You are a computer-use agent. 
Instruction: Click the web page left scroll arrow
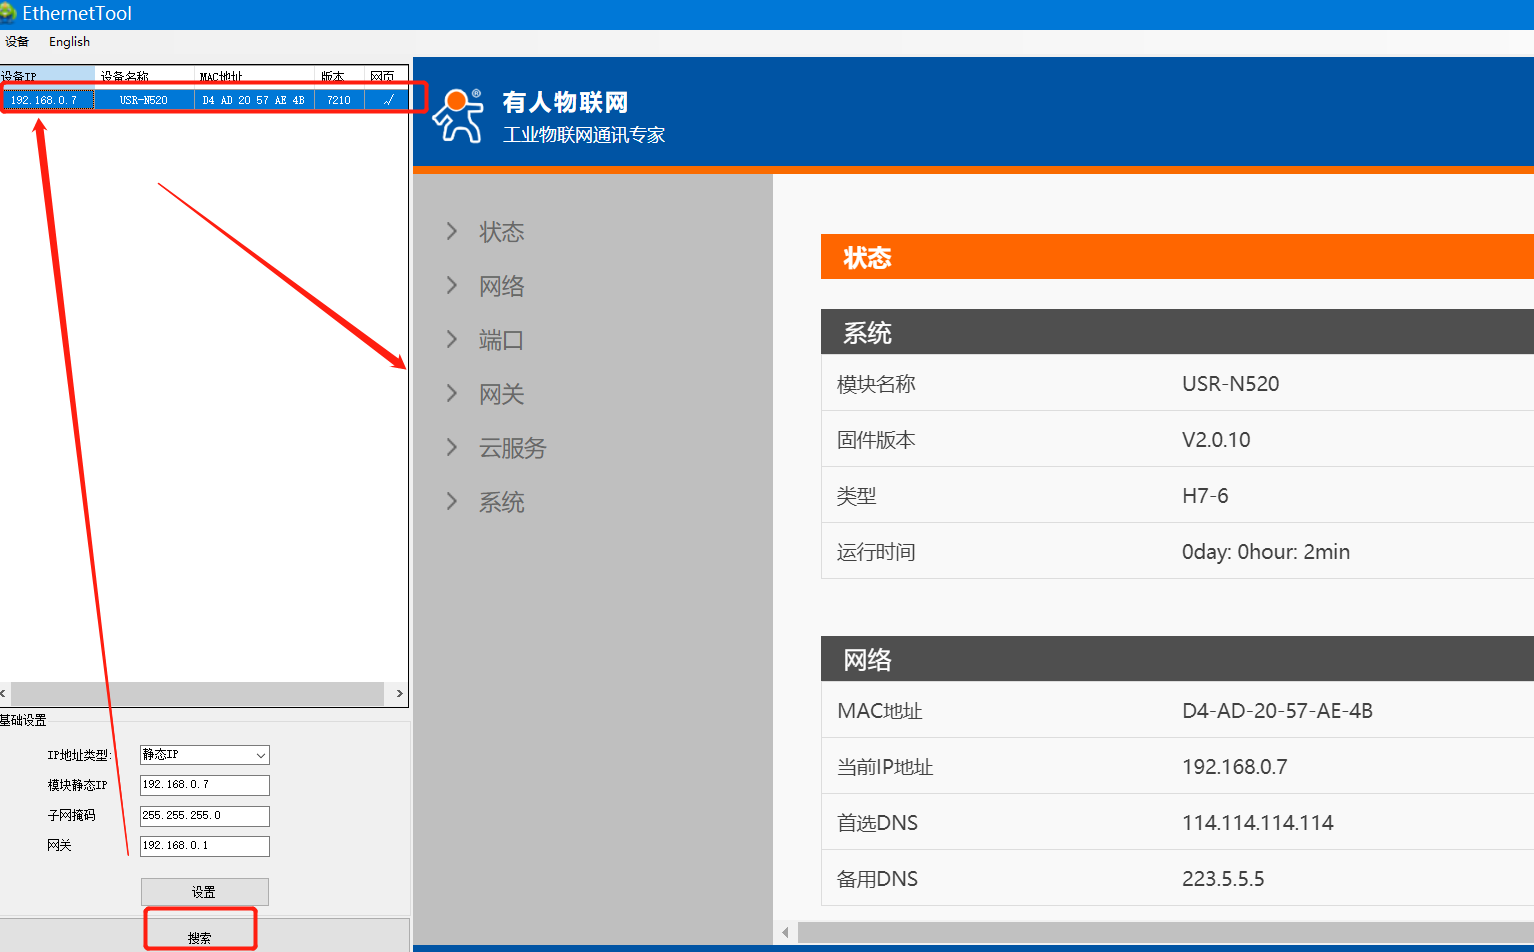[785, 932]
